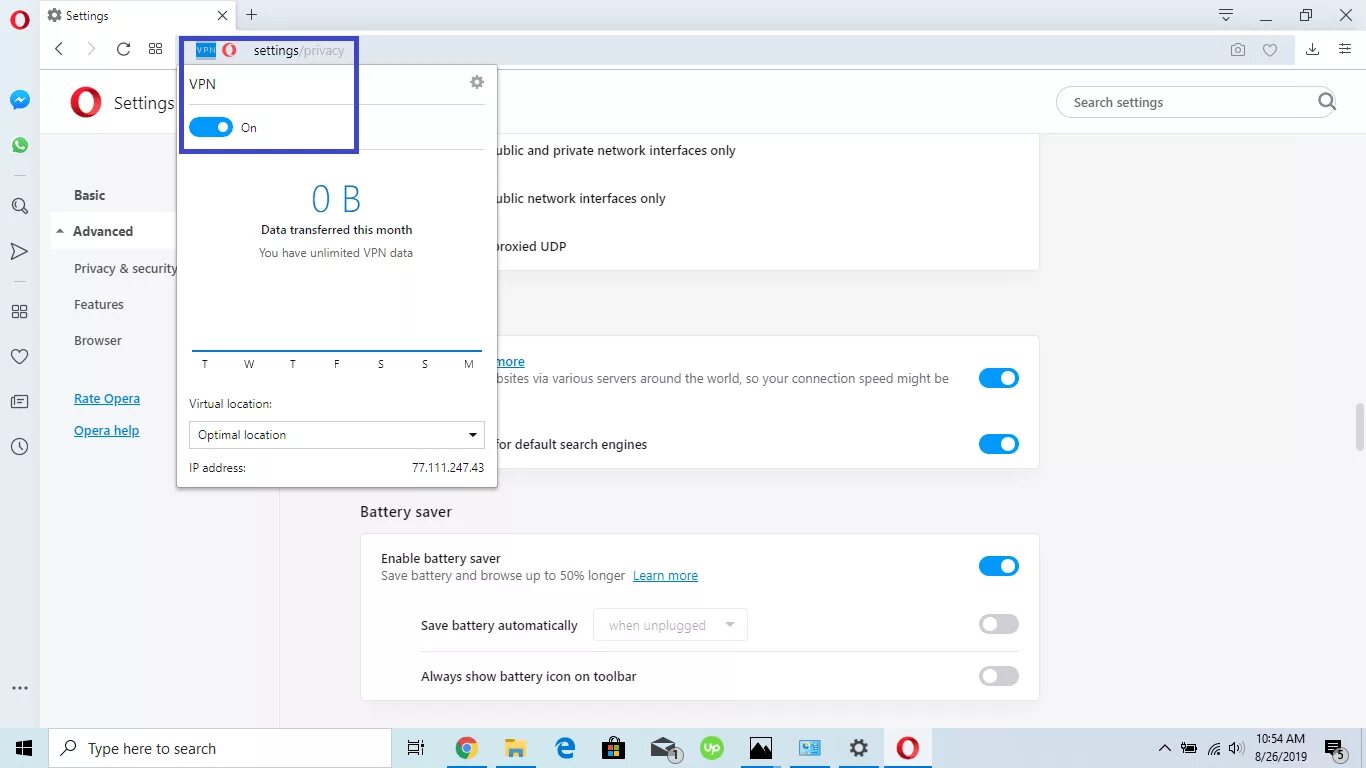This screenshot has height=768, width=1366.
Task: Open Opera help link
Action: (106, 430)
